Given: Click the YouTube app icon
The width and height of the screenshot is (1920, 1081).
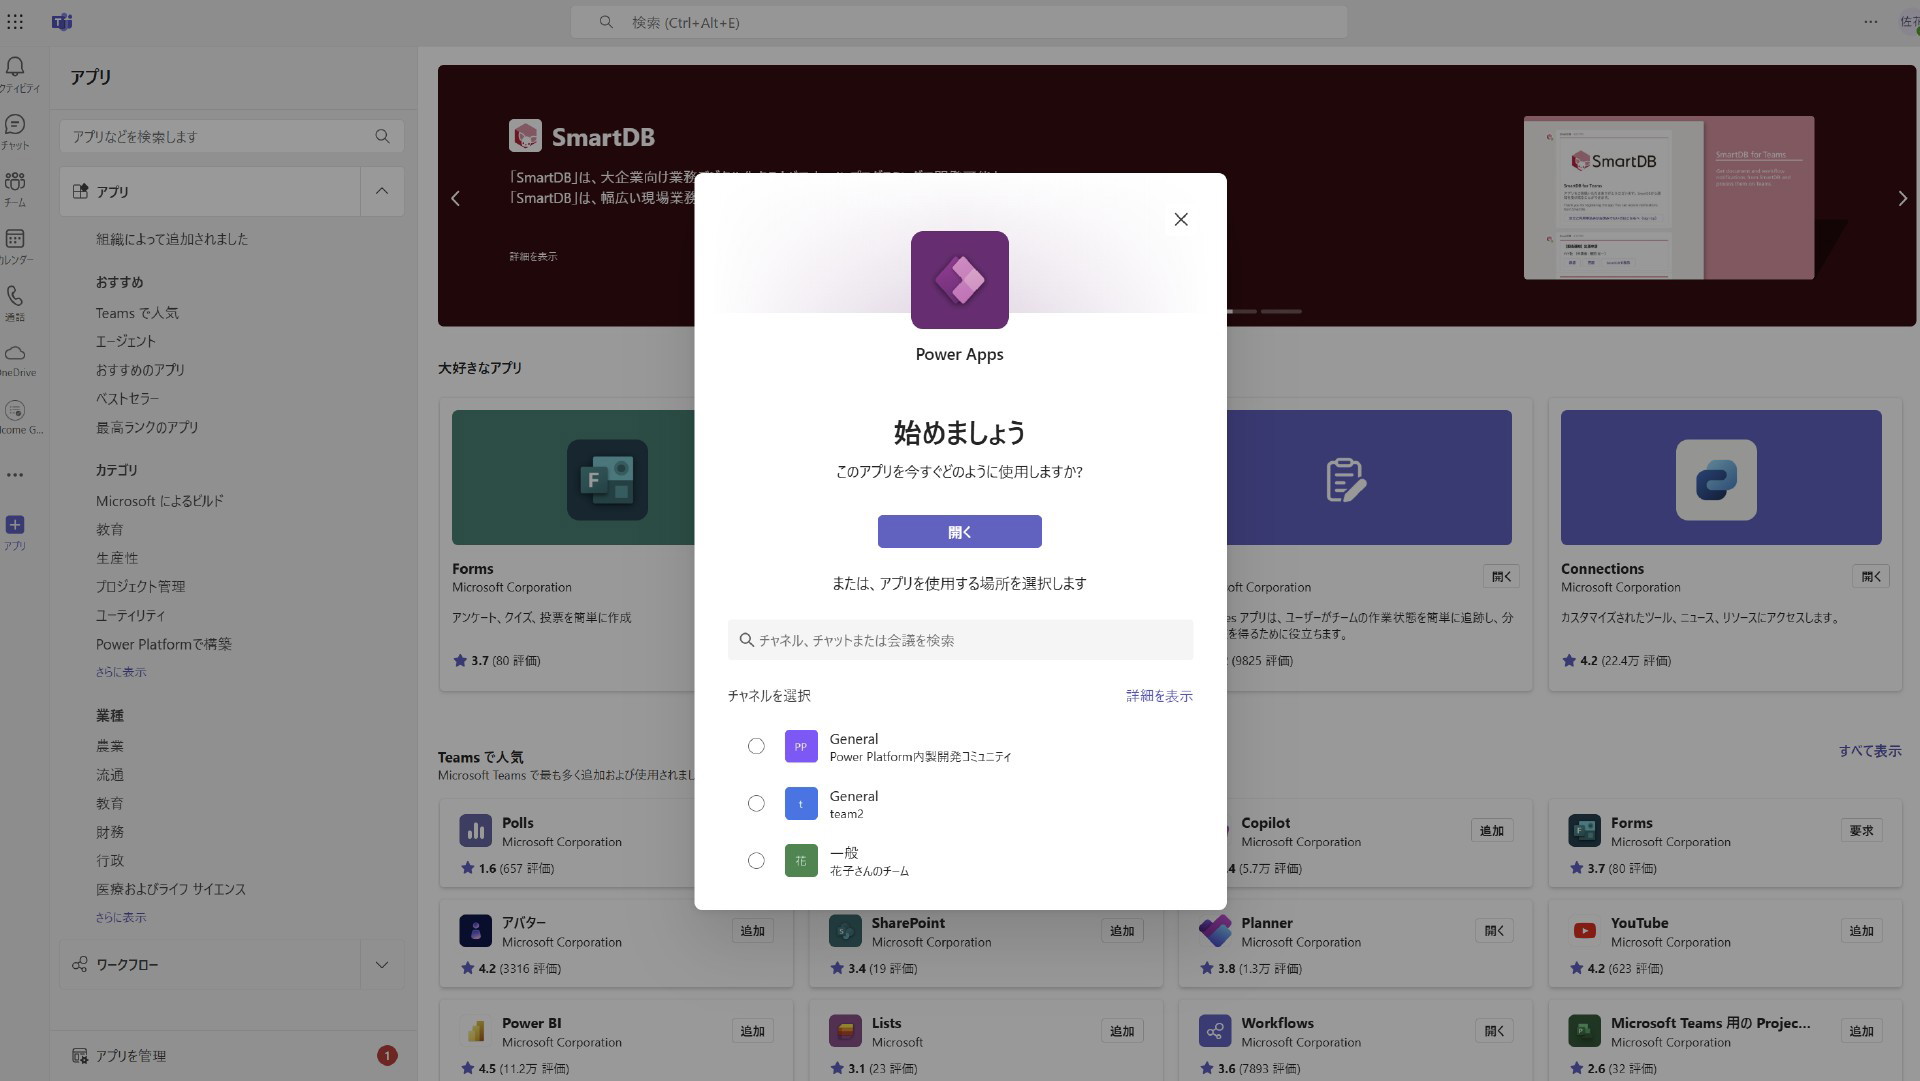Looking at the screenshot, I should click(x=1584, y=930).
